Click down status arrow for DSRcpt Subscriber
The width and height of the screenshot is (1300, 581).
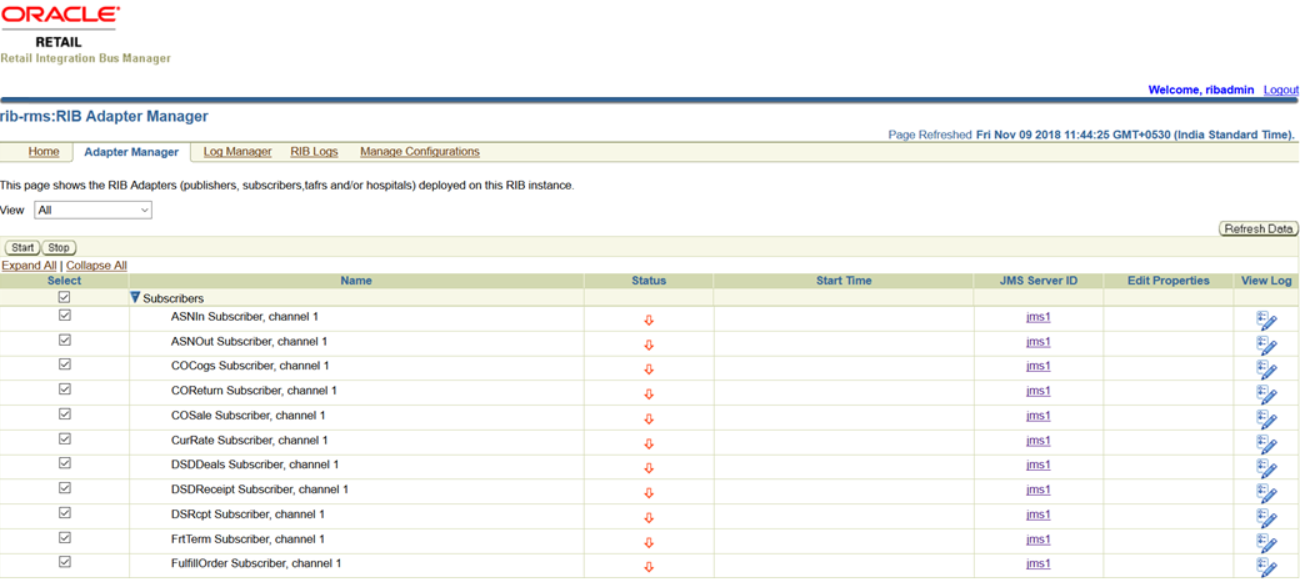[x=649, y=518]
